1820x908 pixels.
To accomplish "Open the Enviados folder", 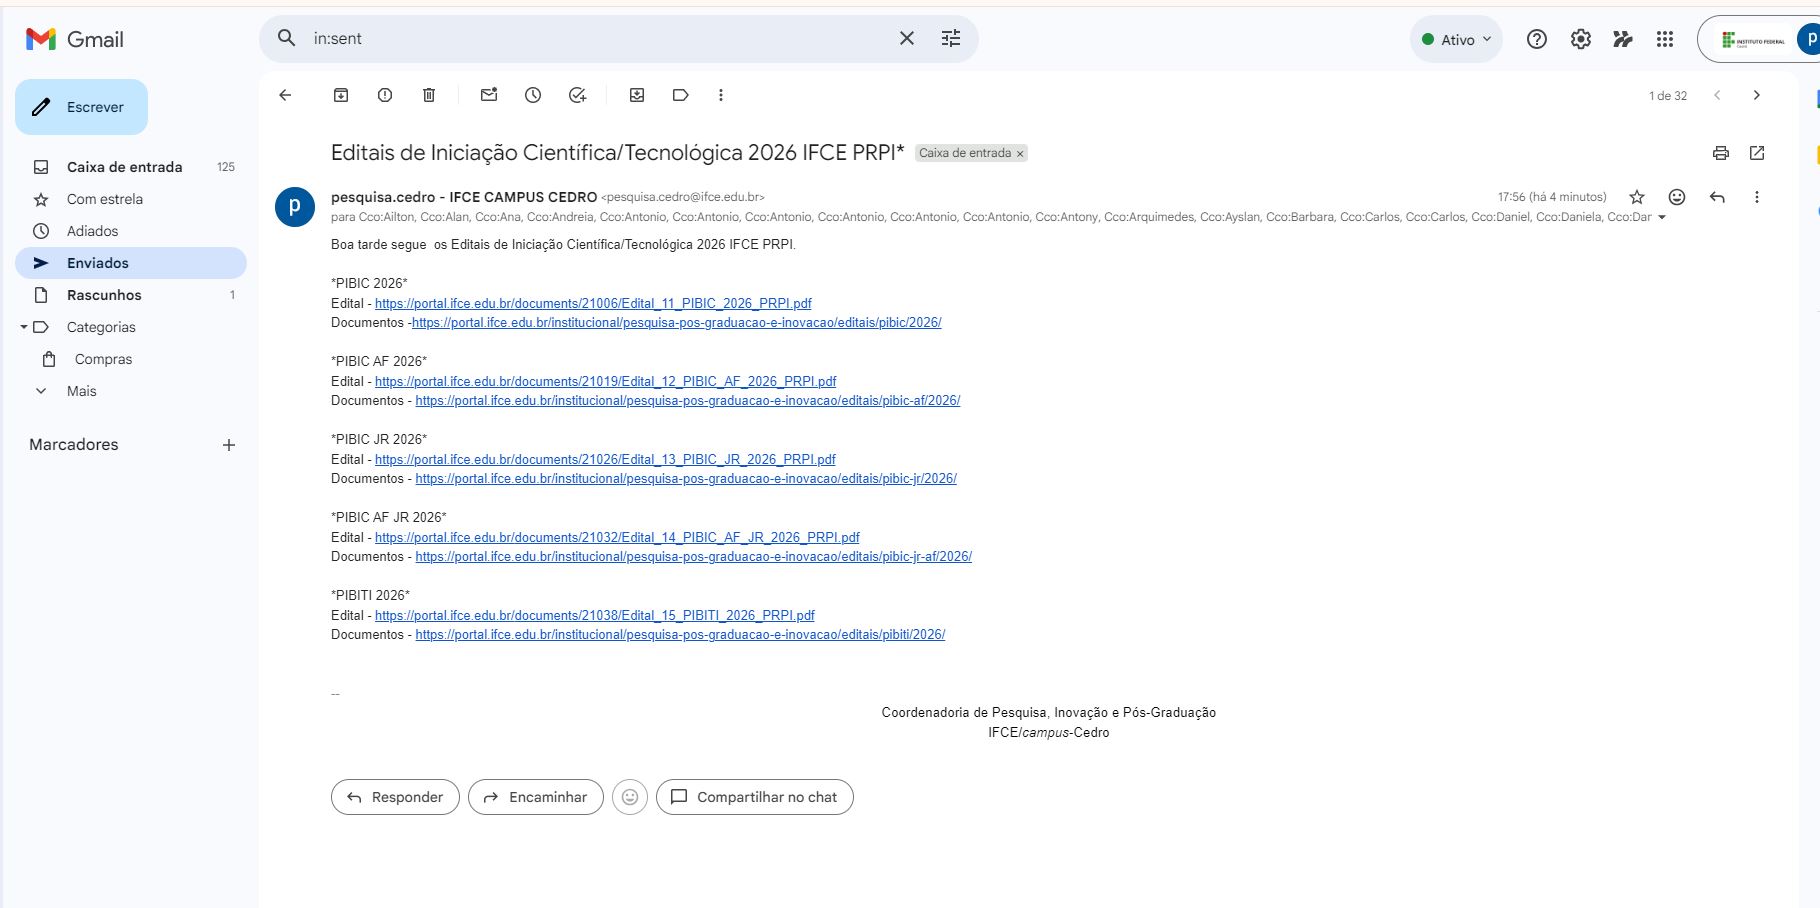I will pos(98,263).
